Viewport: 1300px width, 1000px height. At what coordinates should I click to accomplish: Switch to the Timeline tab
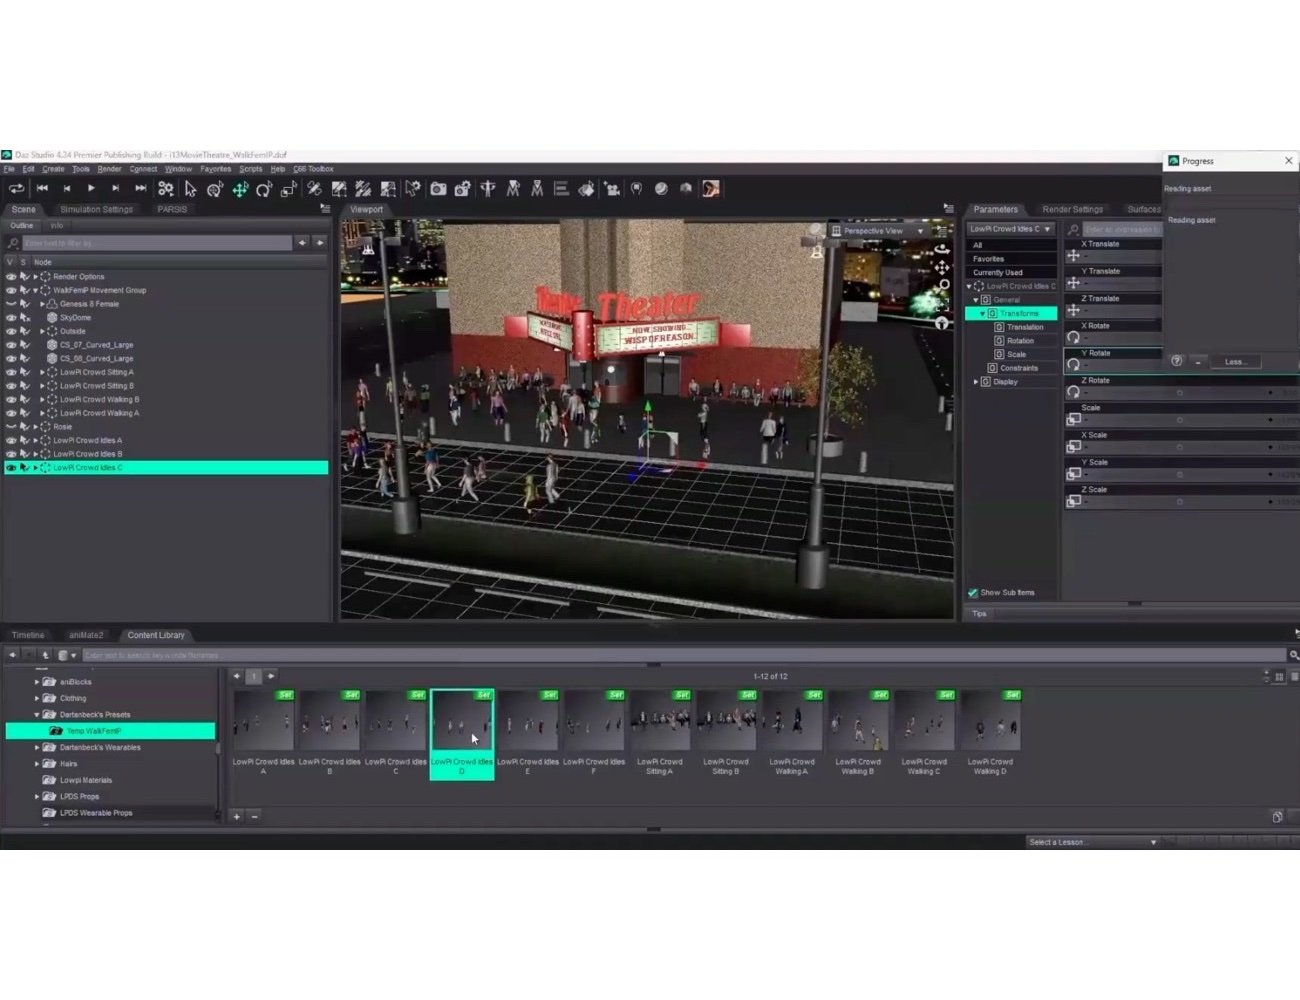pos(28,635)
